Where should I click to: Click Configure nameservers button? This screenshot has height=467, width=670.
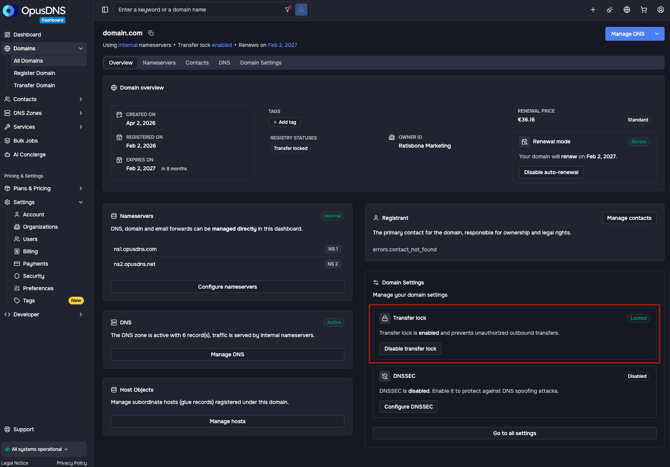pos(227,287)
